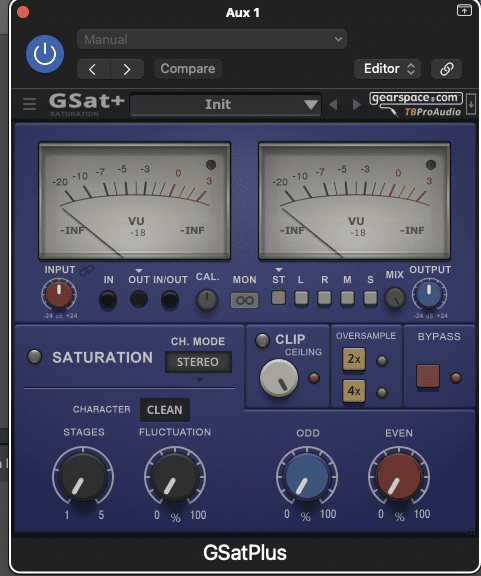
Task: Select the OUT meter source button
Action: pyautogui.click(x=139, y=299)
